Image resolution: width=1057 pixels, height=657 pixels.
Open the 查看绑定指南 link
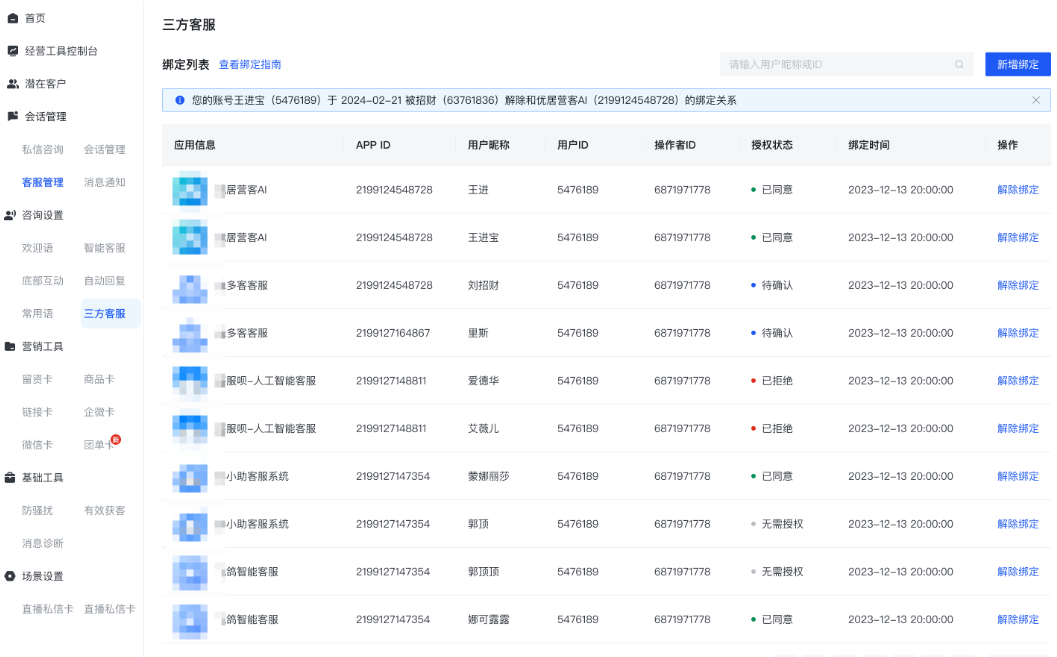pos(250,65)
